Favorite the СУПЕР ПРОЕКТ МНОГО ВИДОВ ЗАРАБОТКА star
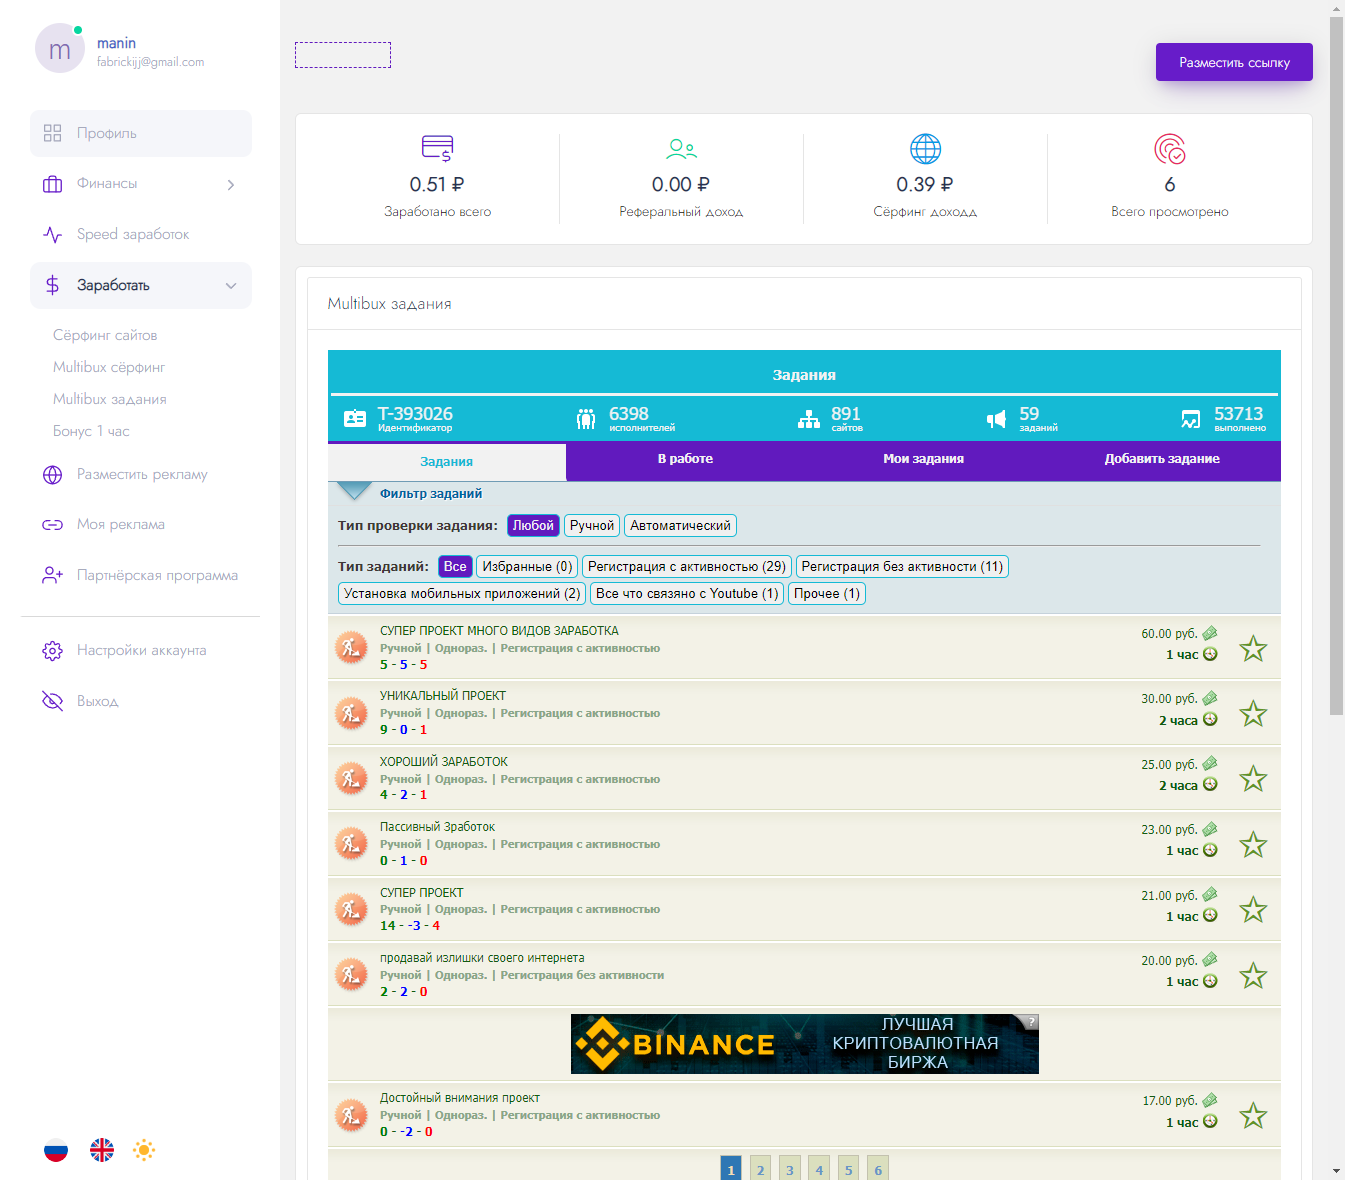Image resolution: width=1345 pixels, height=1180 pixels. (1253, 649)
